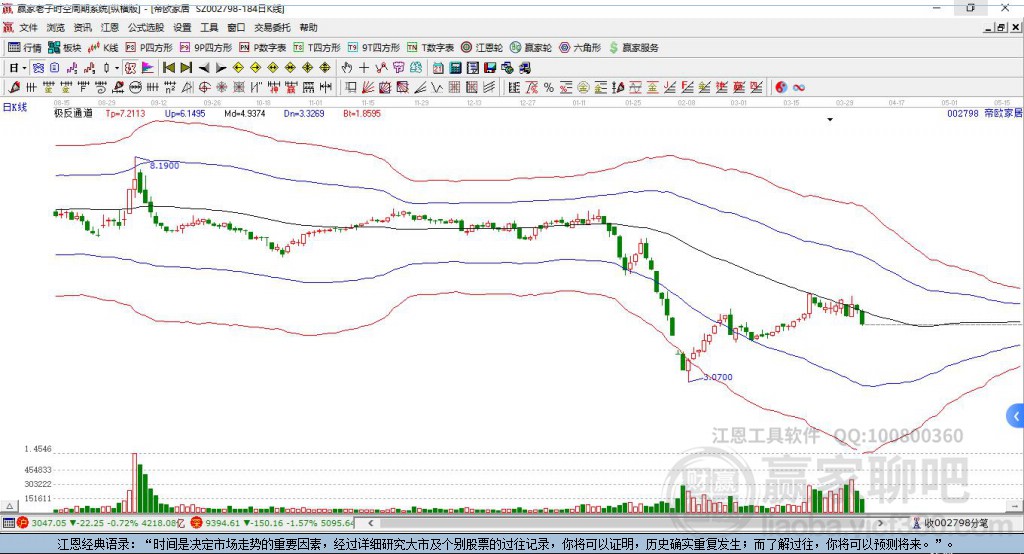1024x554 pixels.
Task: Click Shanghai index 3047.05 in status bar
Action: coord(48,523)
